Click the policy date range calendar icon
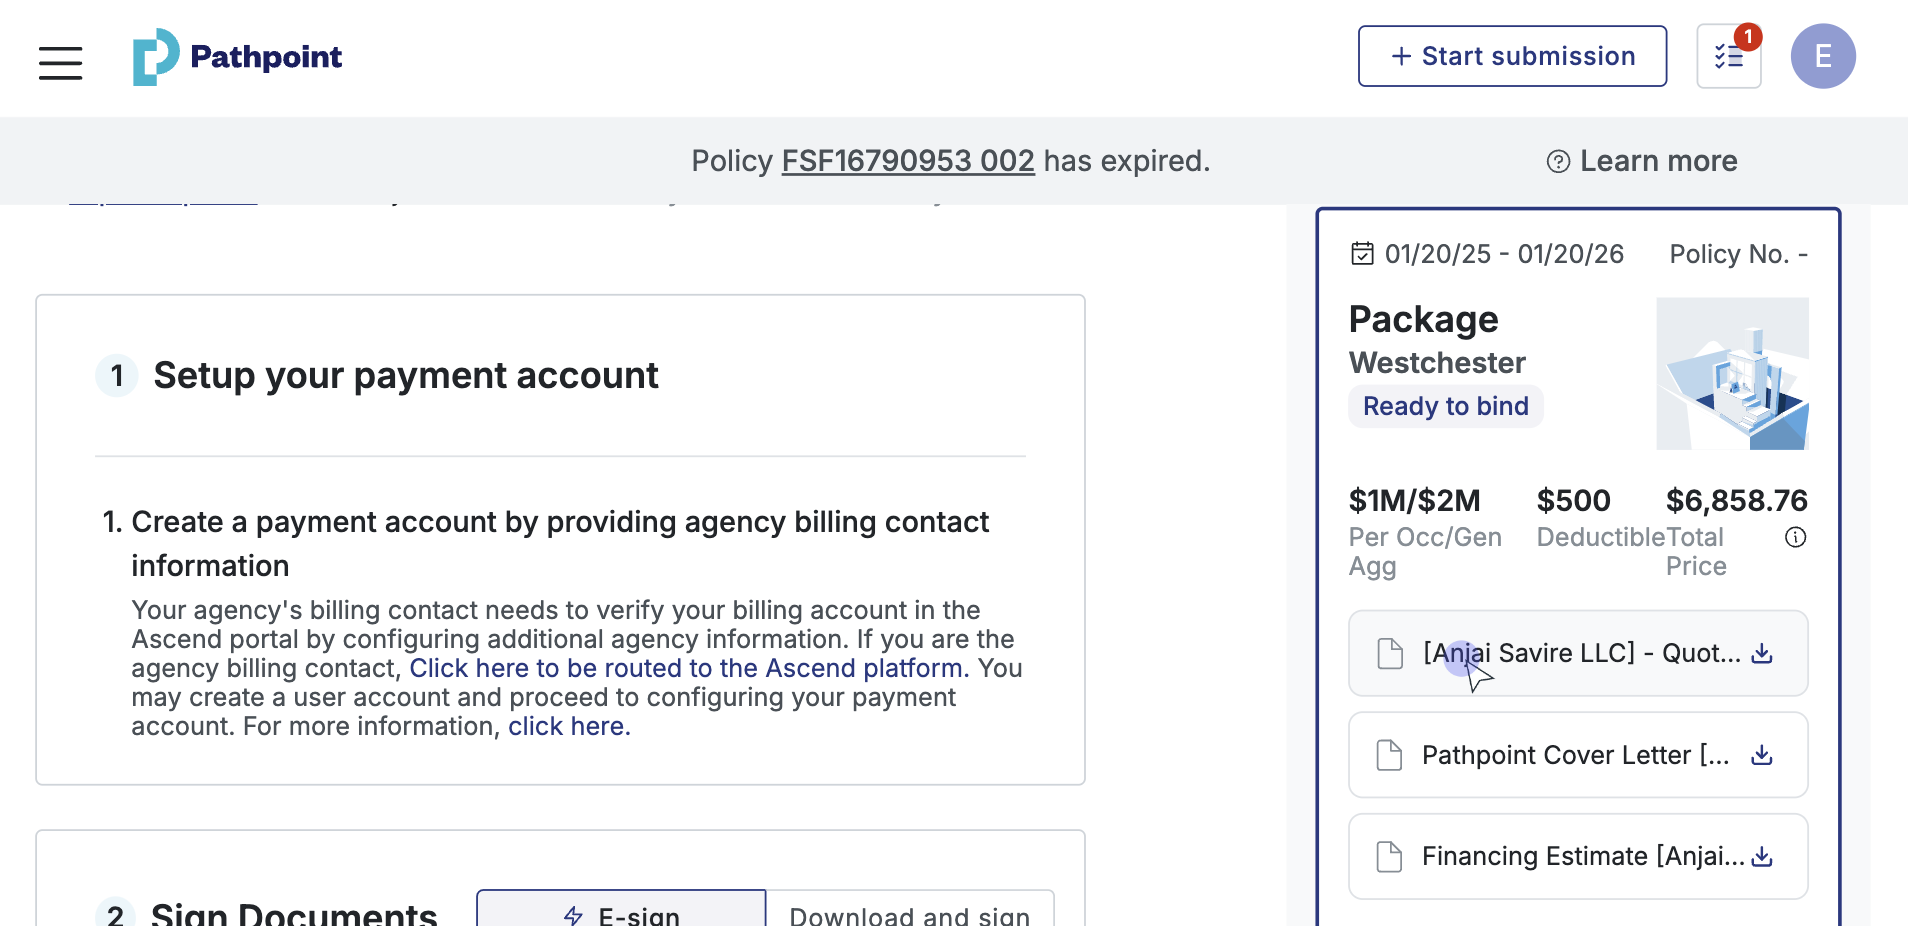The width and height of the screenshot is (1908, 926). 1362,254
